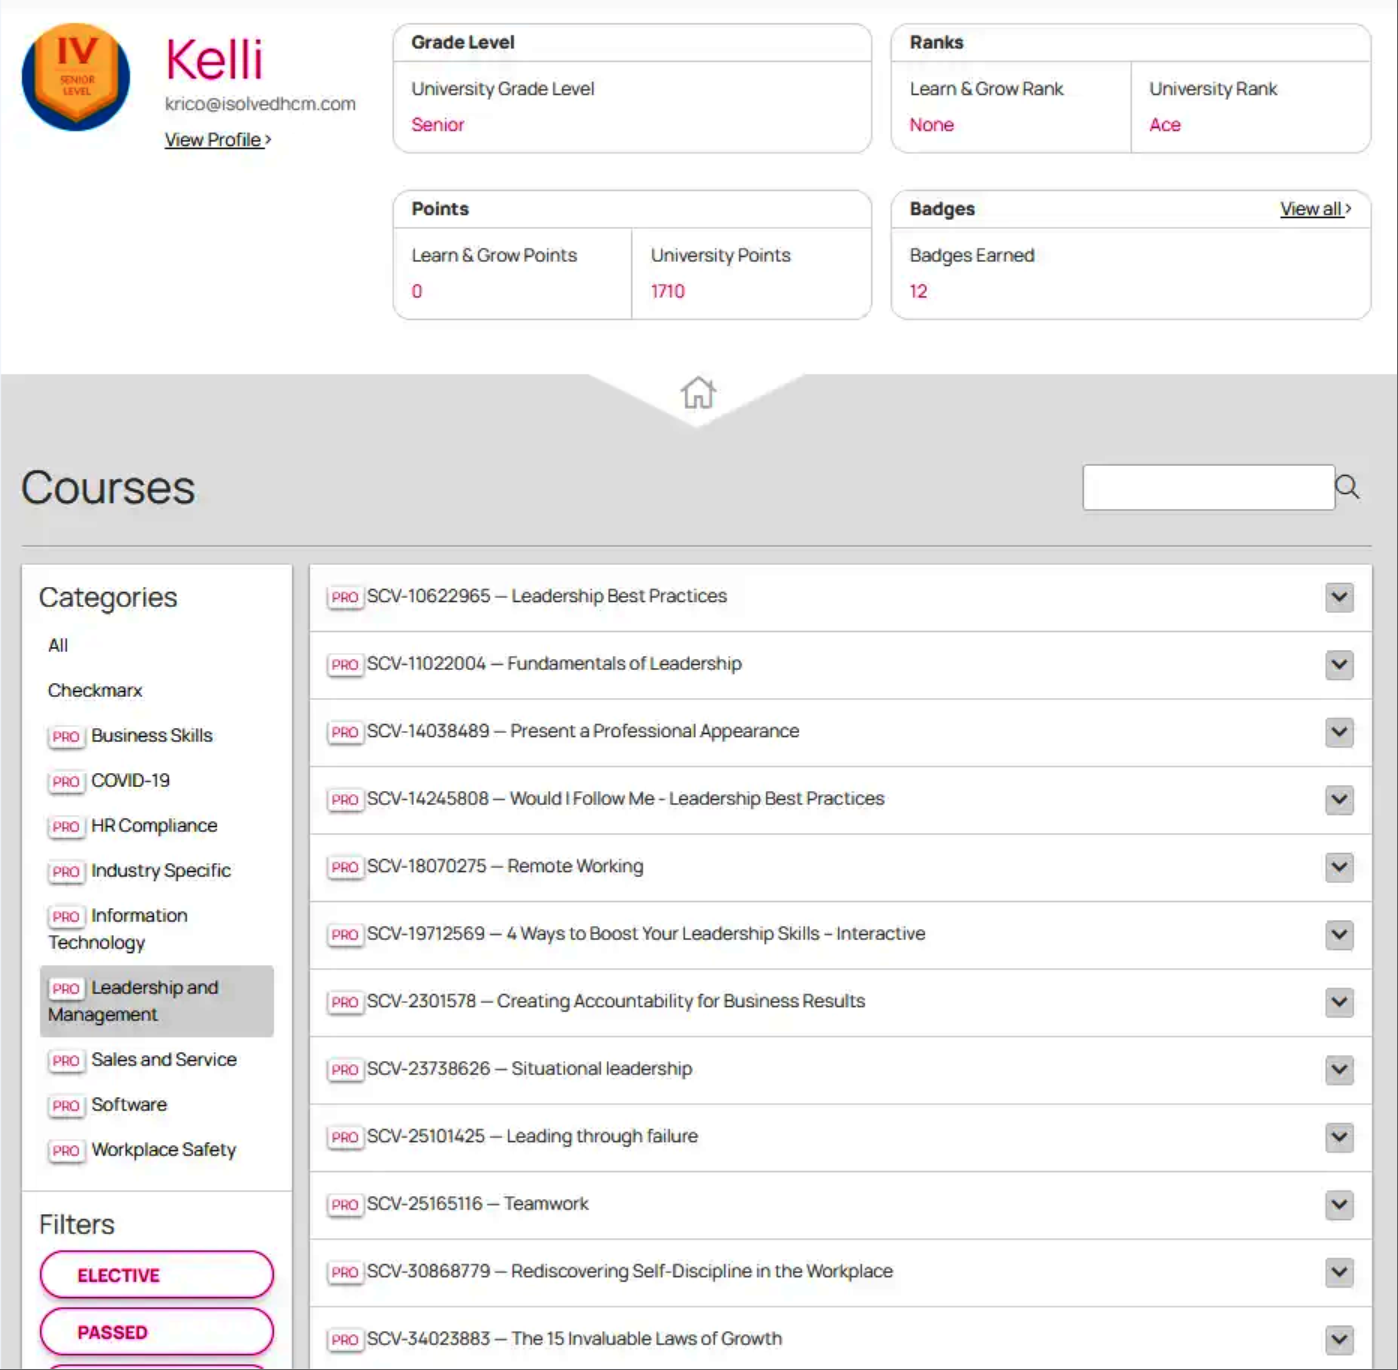Expand the Leading through failure course
The image size is (1398, 1370).
pos(1339,1137)
